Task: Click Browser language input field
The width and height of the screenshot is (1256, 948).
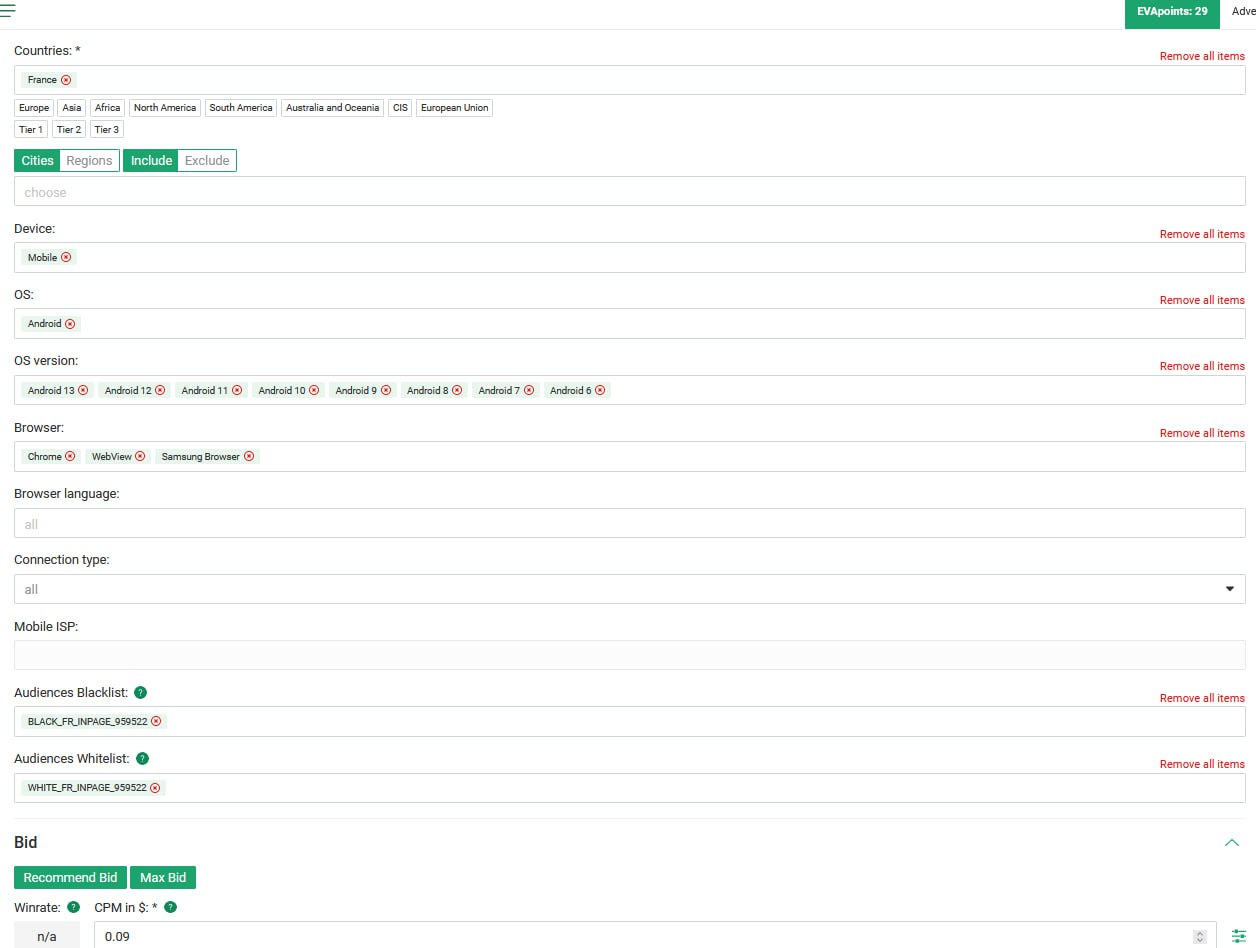Action: [630, 523]
